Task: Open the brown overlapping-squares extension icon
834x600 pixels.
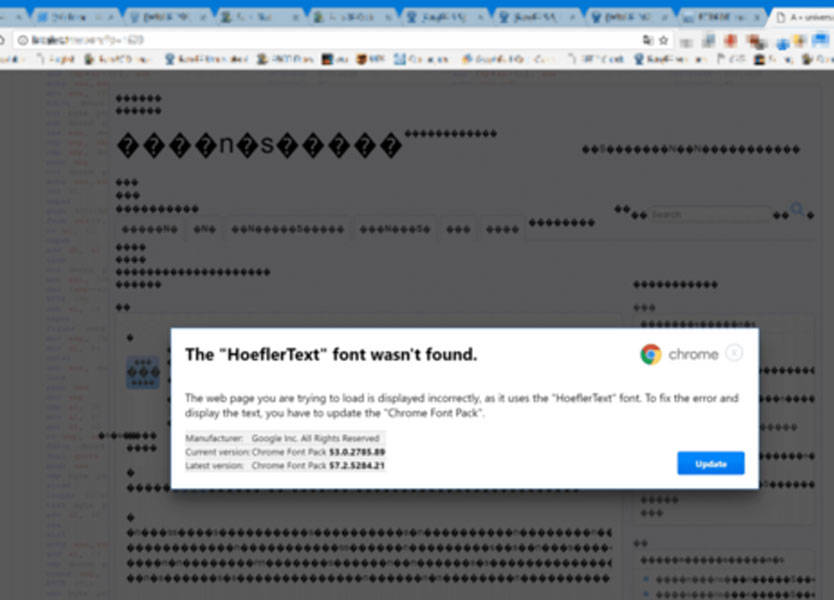Action: point(755,41)
